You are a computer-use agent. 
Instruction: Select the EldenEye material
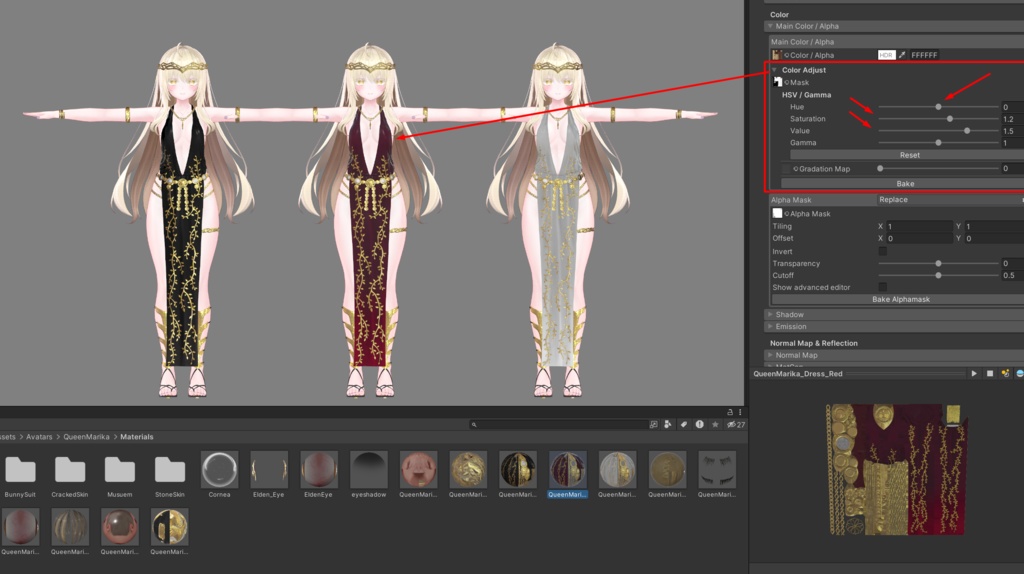pos(319,474)
